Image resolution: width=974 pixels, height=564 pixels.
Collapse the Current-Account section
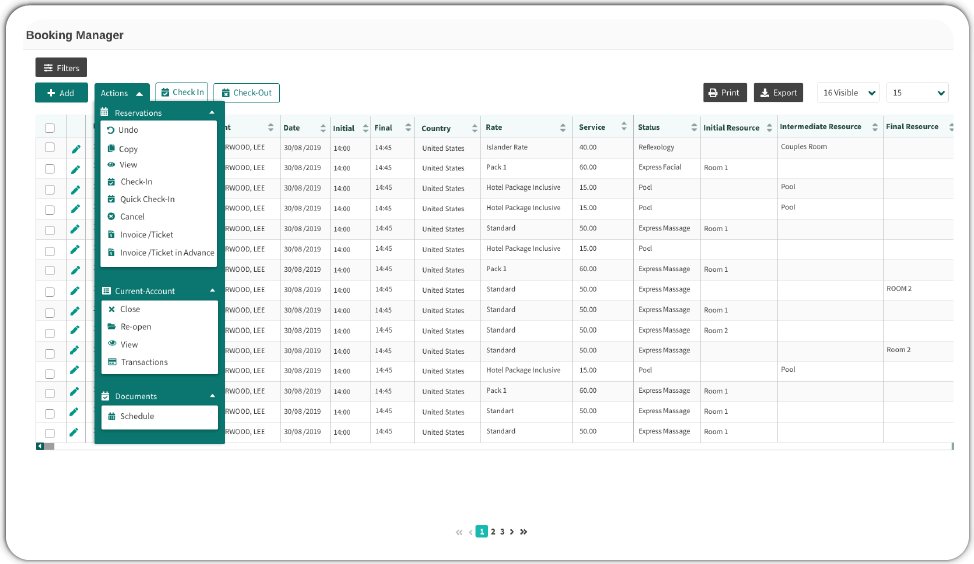[x=212, y=291]
